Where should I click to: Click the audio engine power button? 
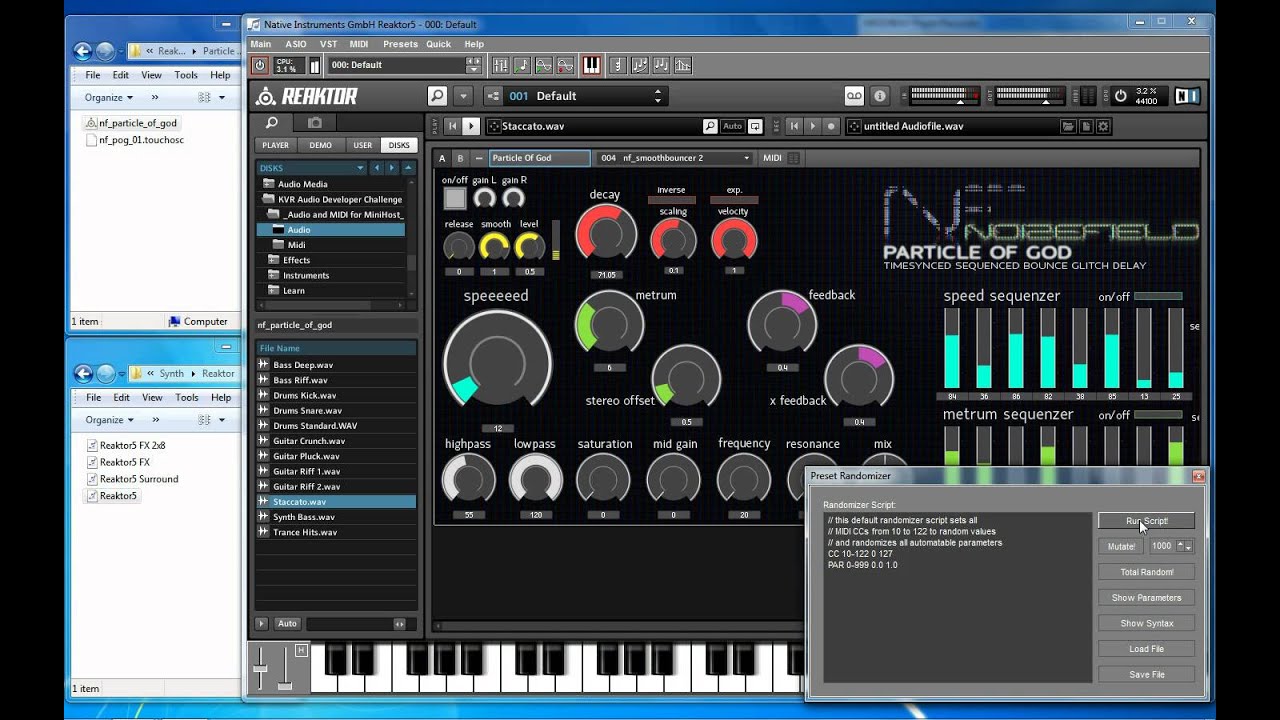260,65
